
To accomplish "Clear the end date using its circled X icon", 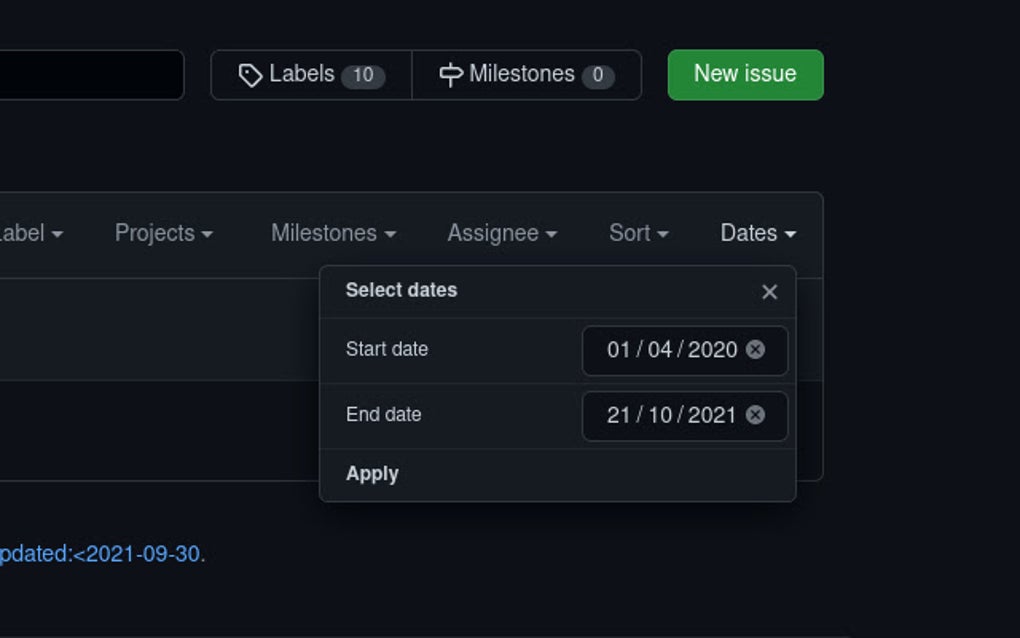I will 757,415.
